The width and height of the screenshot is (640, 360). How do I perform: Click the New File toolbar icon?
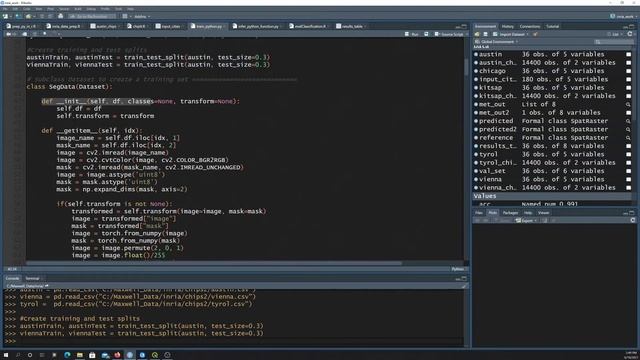coord(5,16)
